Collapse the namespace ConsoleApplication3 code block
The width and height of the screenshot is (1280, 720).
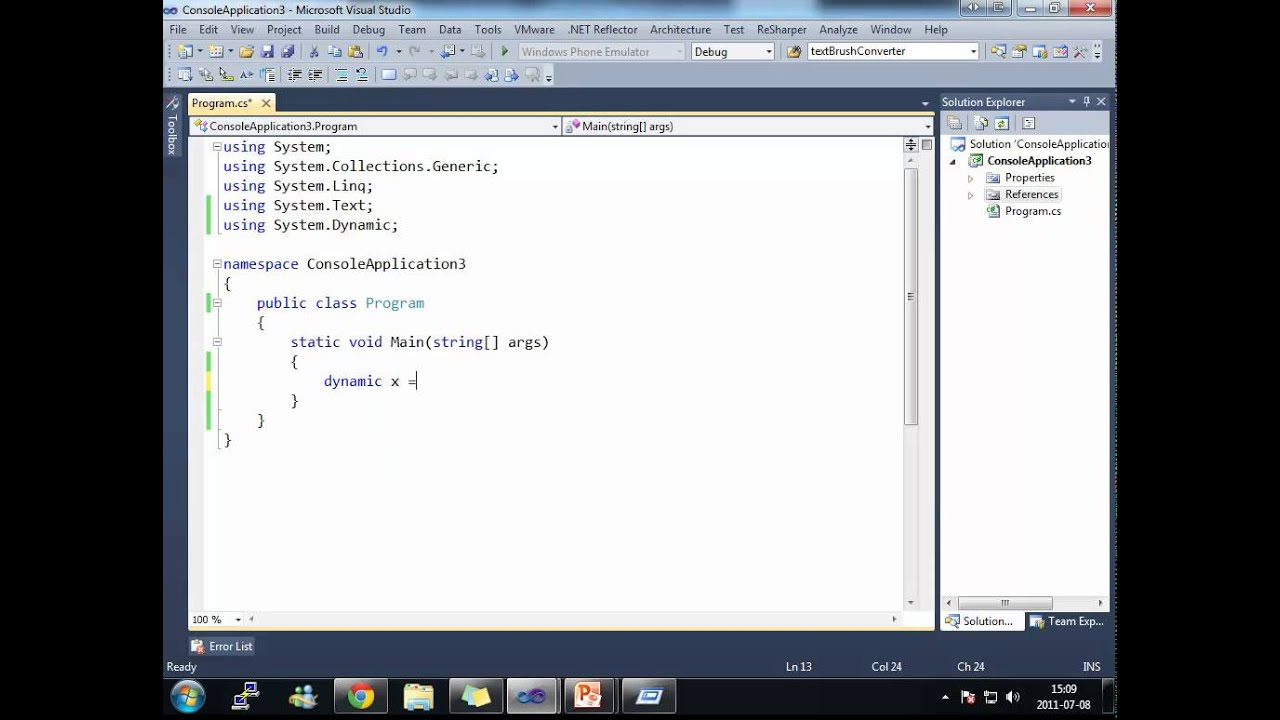tap(216, 264)
